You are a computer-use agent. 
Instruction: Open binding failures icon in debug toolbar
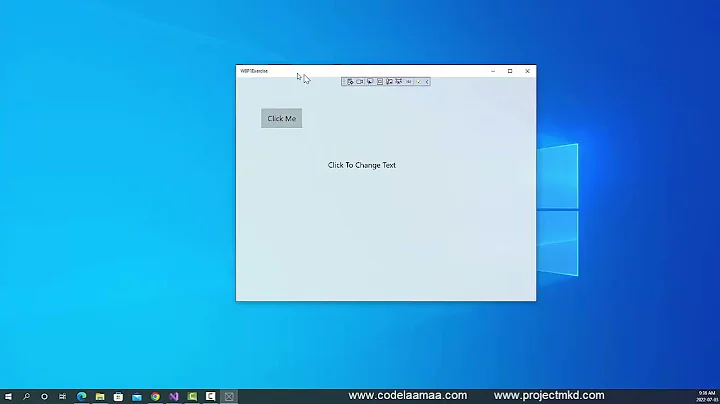pyautogui.click(x=399, y=82)
